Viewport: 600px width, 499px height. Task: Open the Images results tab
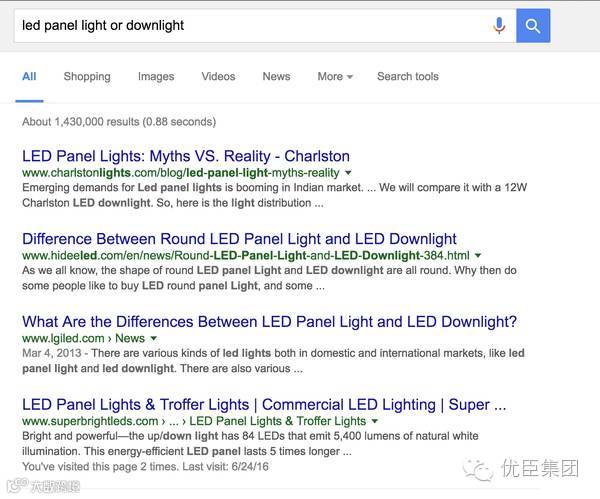(x=156, y=77)
